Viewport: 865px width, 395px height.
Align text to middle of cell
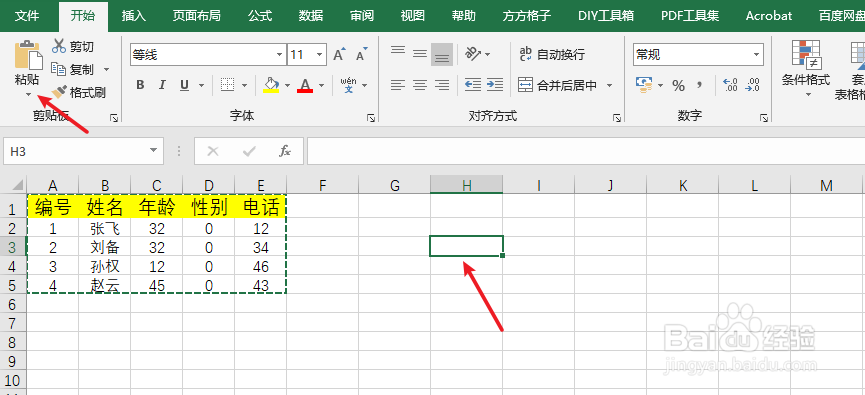coord(420,54)
